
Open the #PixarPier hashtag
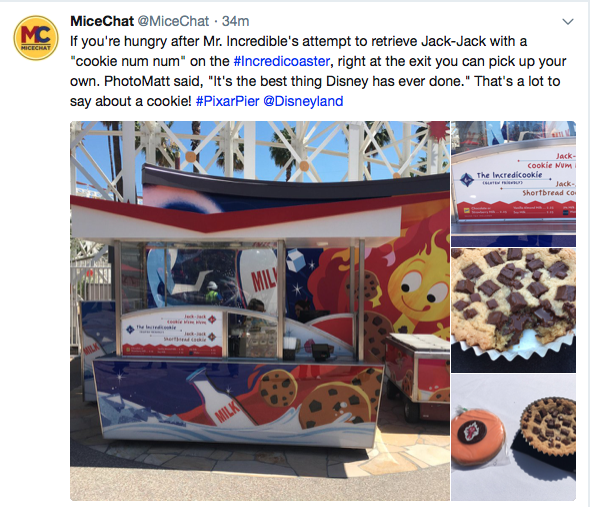[228, 101]
